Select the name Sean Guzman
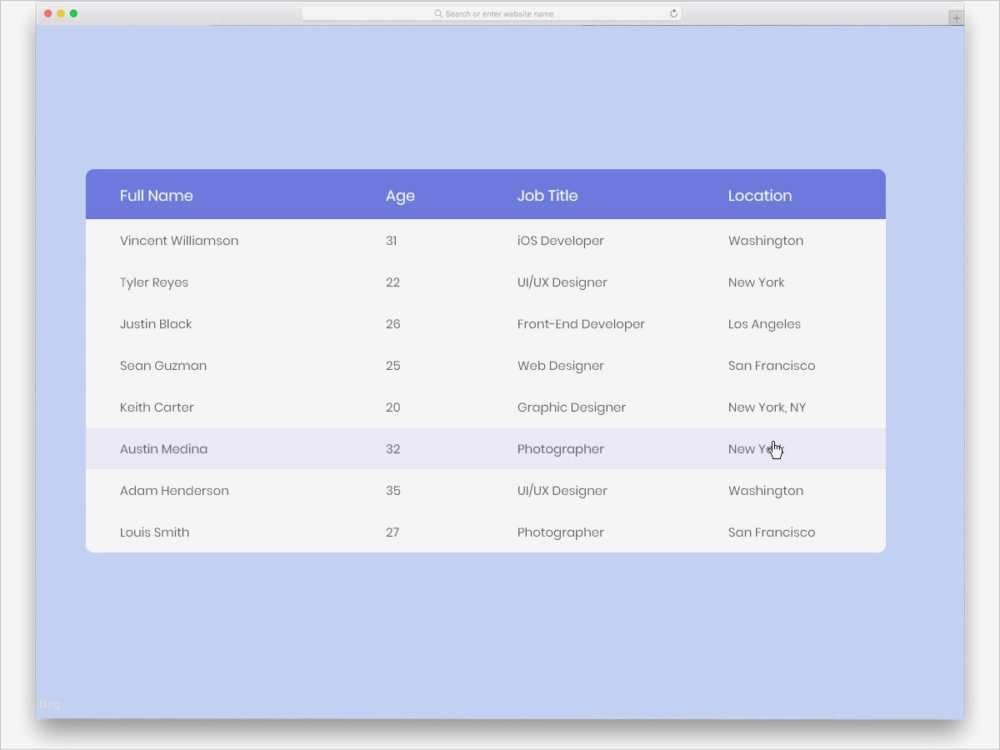The image size is (1000, 750). pyautogui.click(x=163, y=365)
